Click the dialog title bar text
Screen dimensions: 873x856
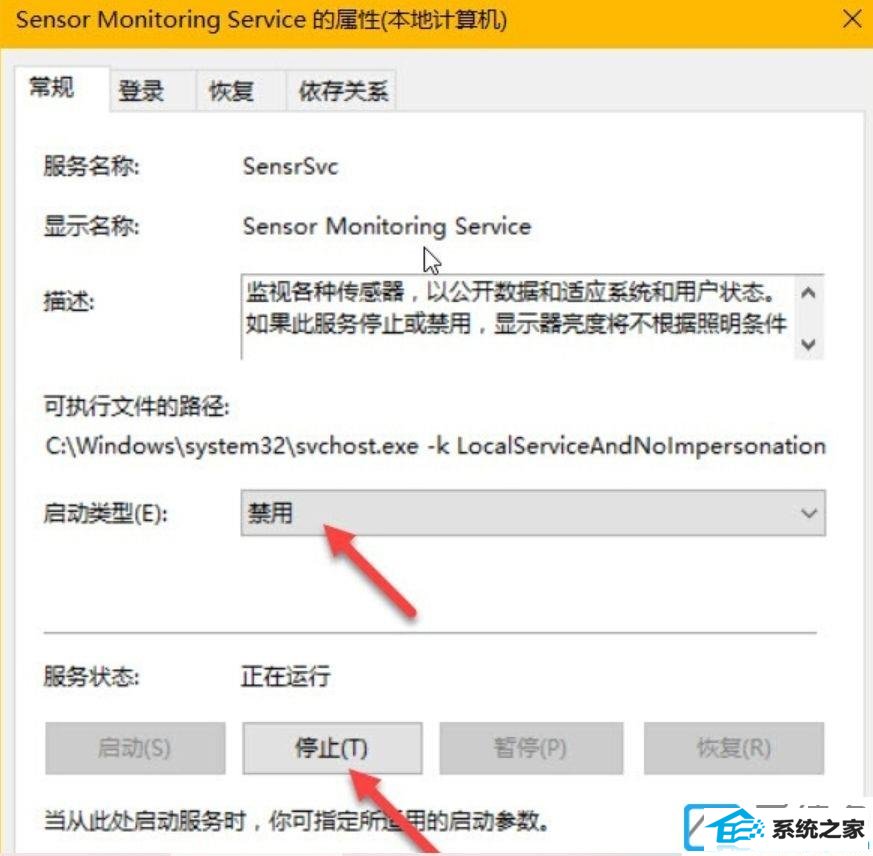pos(261,20)
